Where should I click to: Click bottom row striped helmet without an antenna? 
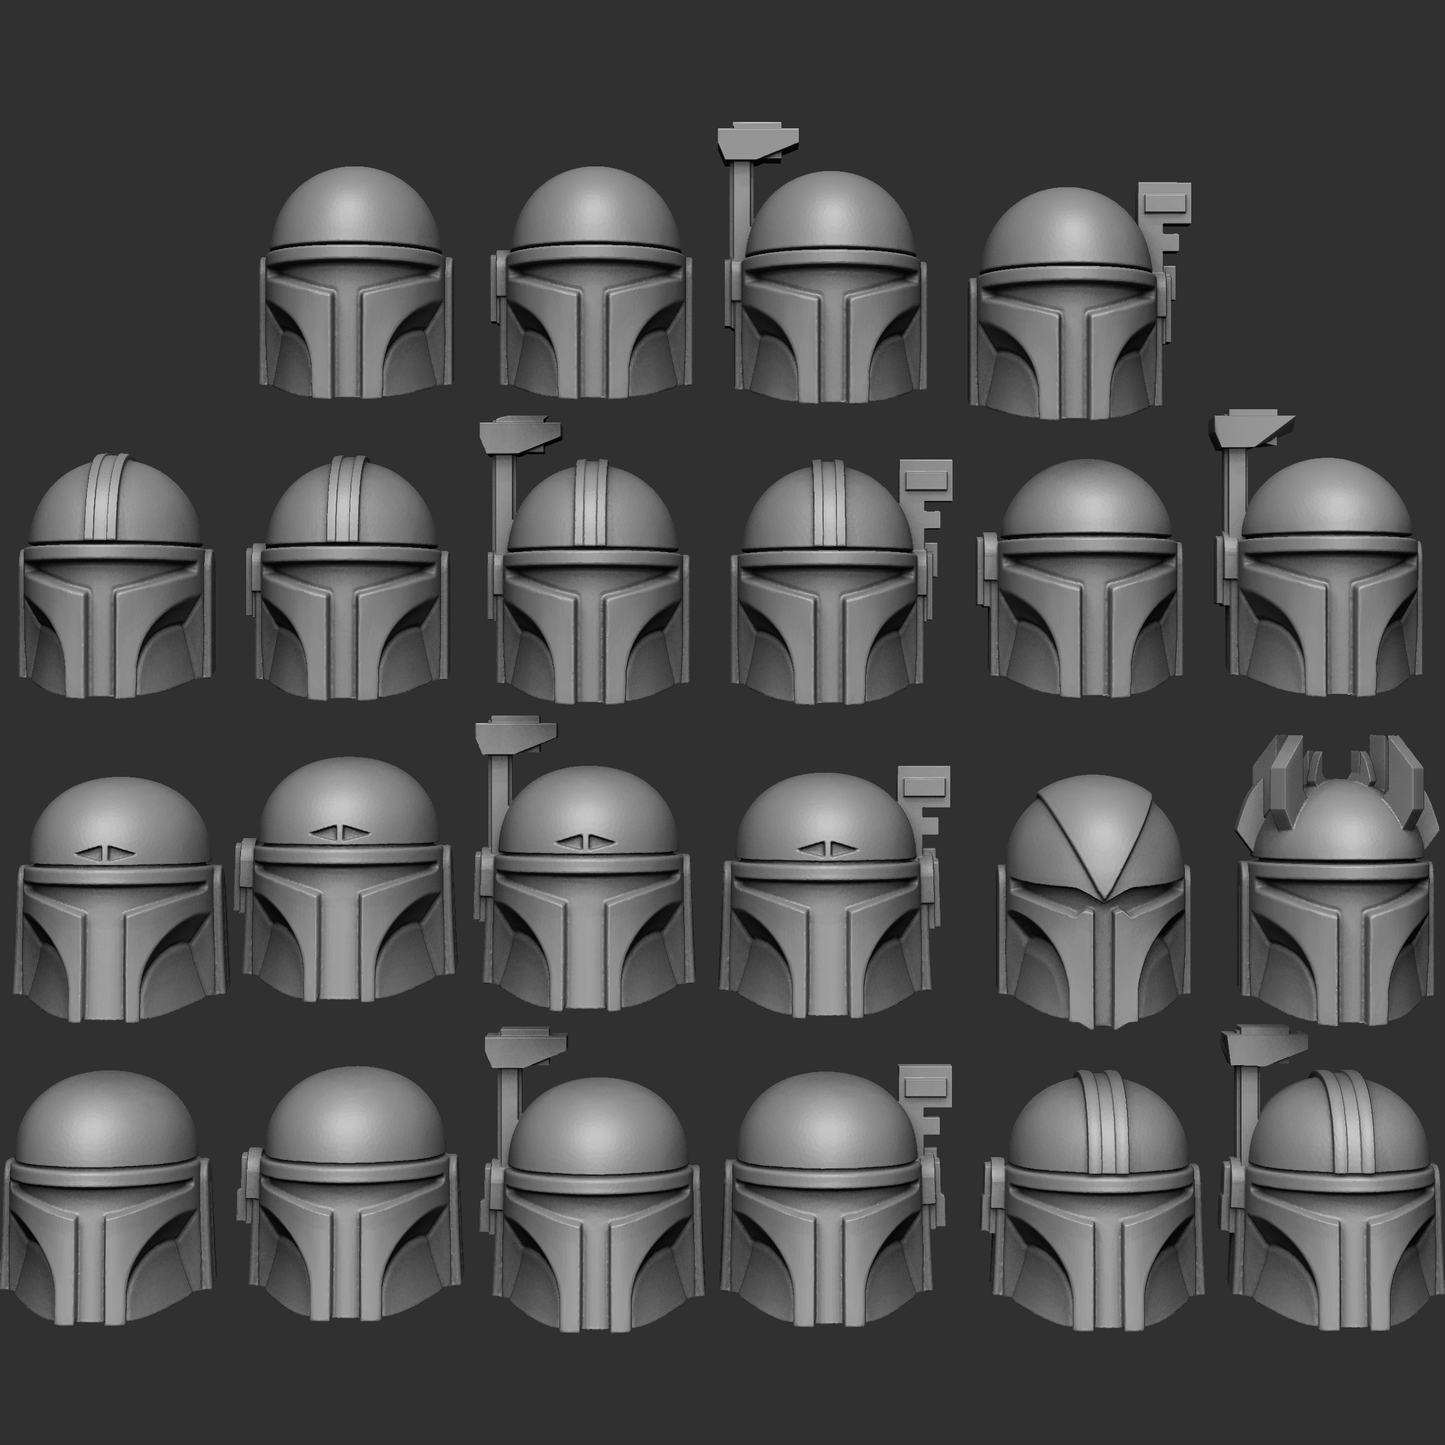(1093, 1200)
